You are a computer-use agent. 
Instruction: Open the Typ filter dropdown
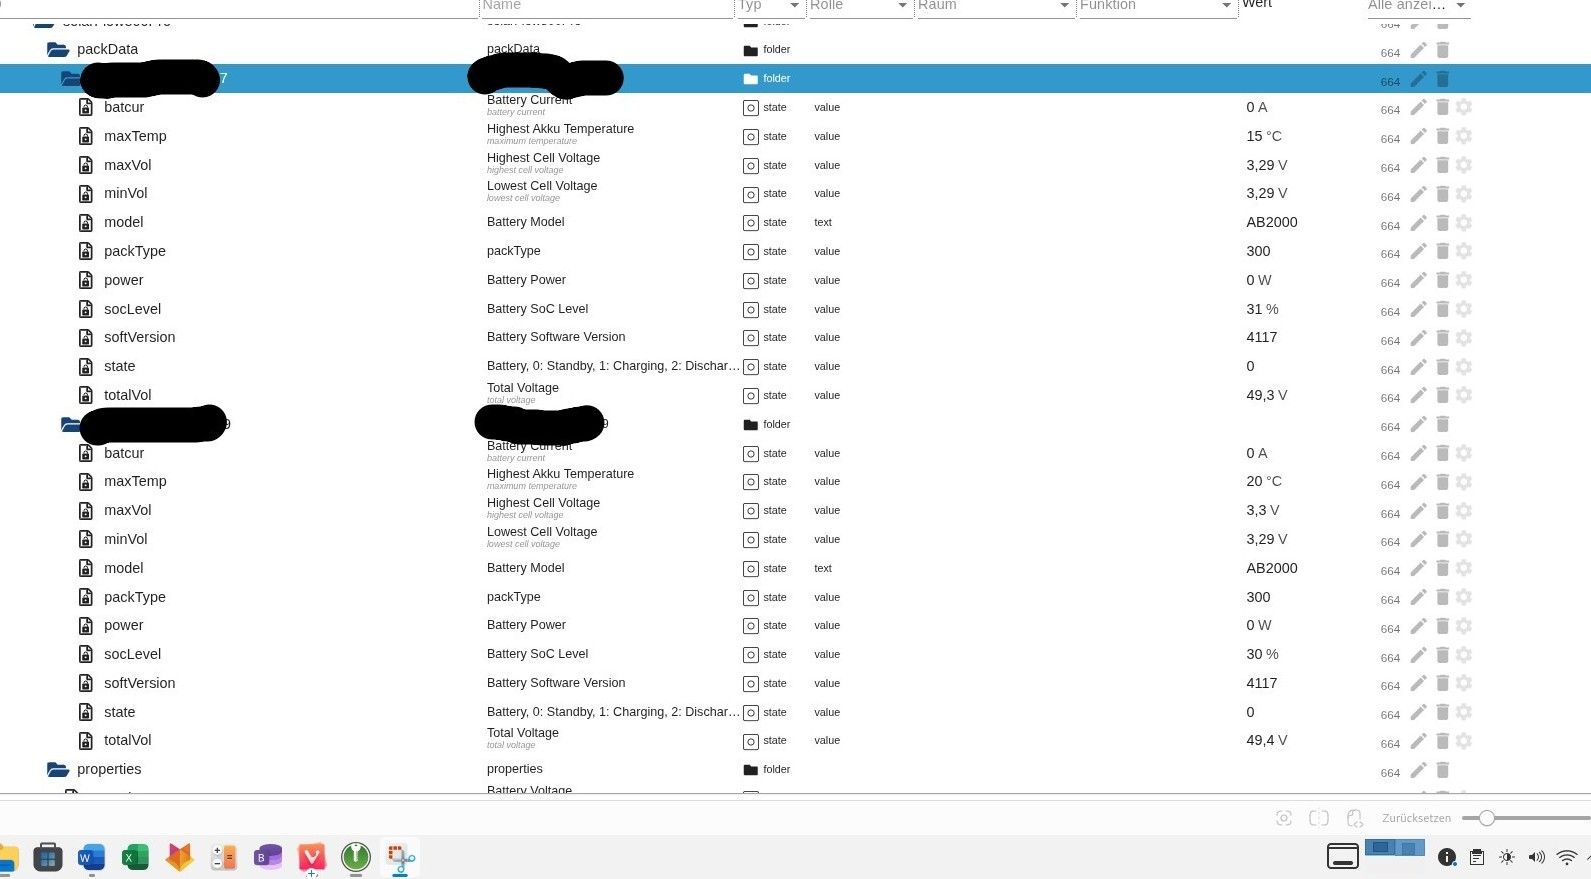click(794, 6)
